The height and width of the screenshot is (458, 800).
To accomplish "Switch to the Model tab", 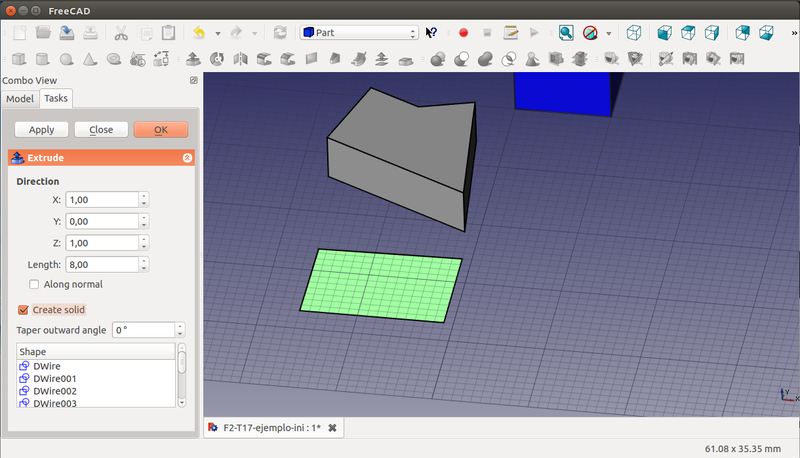I will [19, 98].
